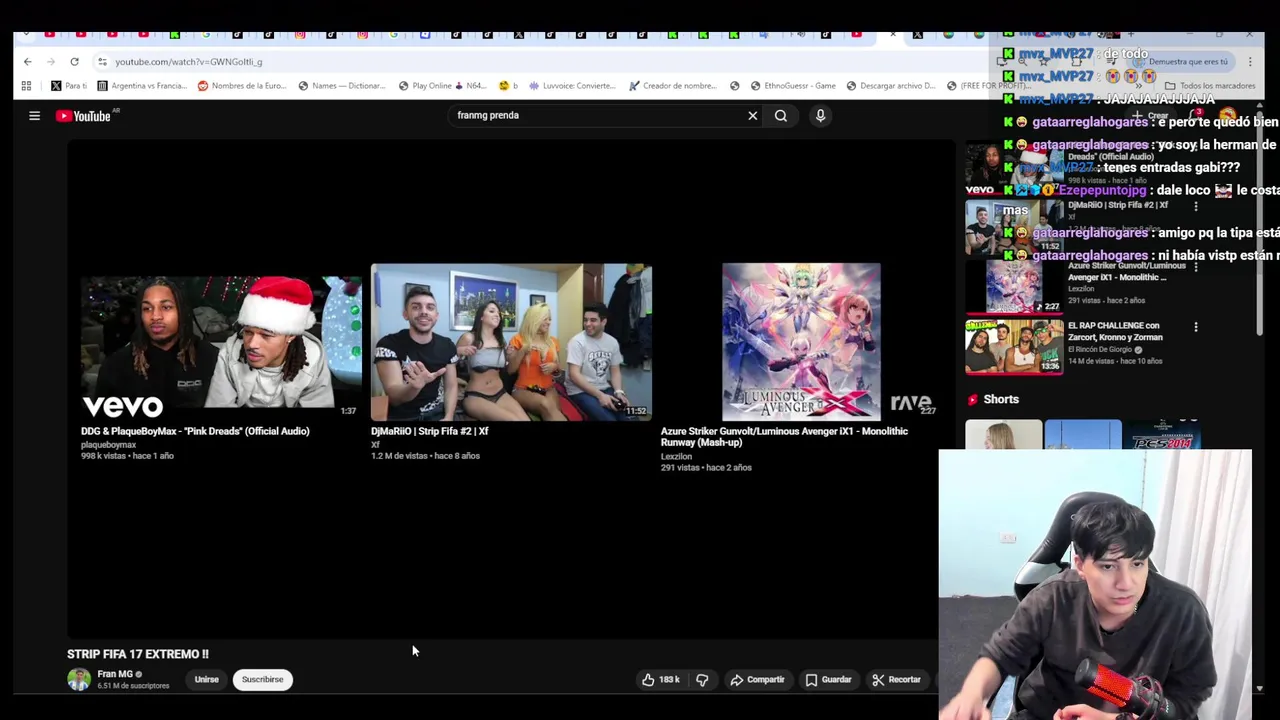
Task: Open 'Nombres de la Euro' bookmark
Action: [242, 86]
